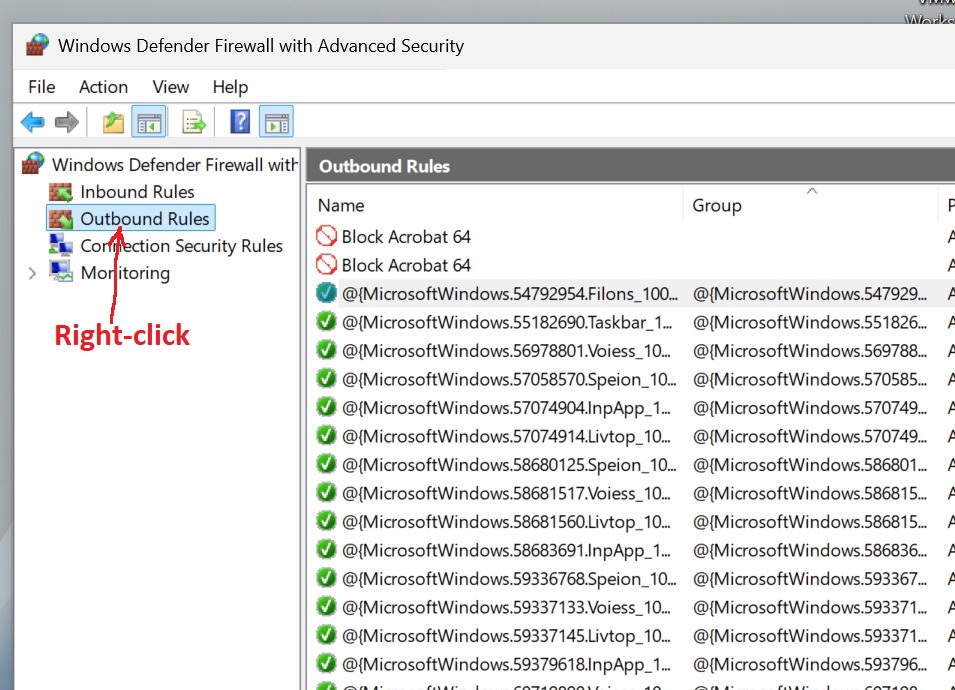The width and height of the screenshot is (955, 690).
Task: Select the 59337145.Livtop rule name
Action: (x=506, y=636)
